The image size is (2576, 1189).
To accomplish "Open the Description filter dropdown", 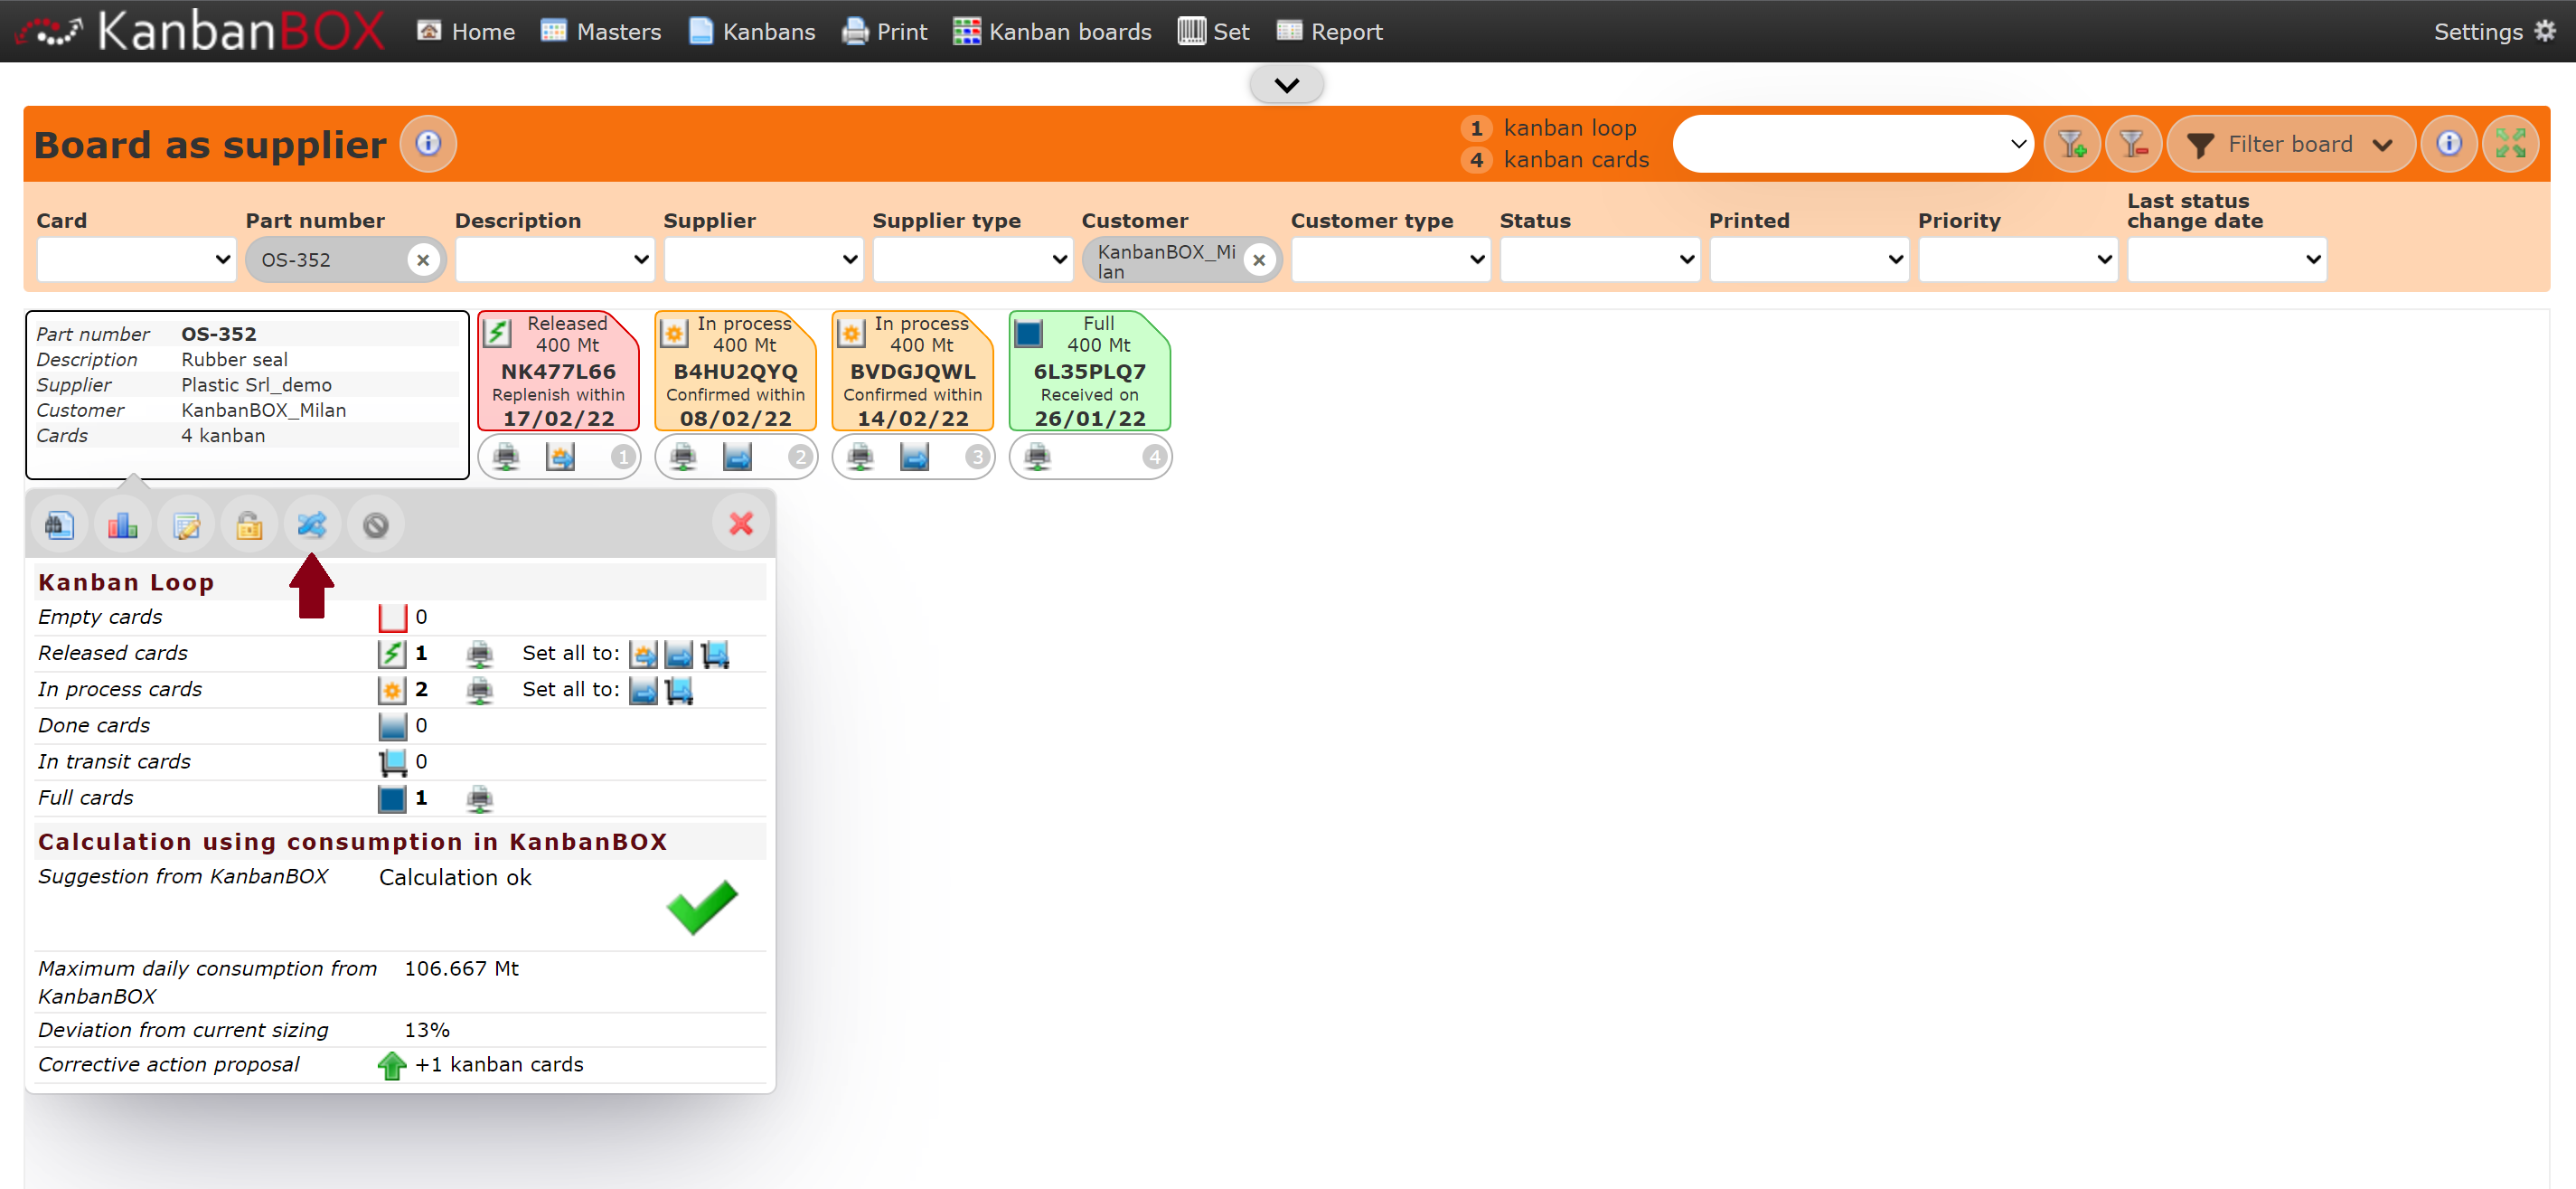I will coord(554,260).
